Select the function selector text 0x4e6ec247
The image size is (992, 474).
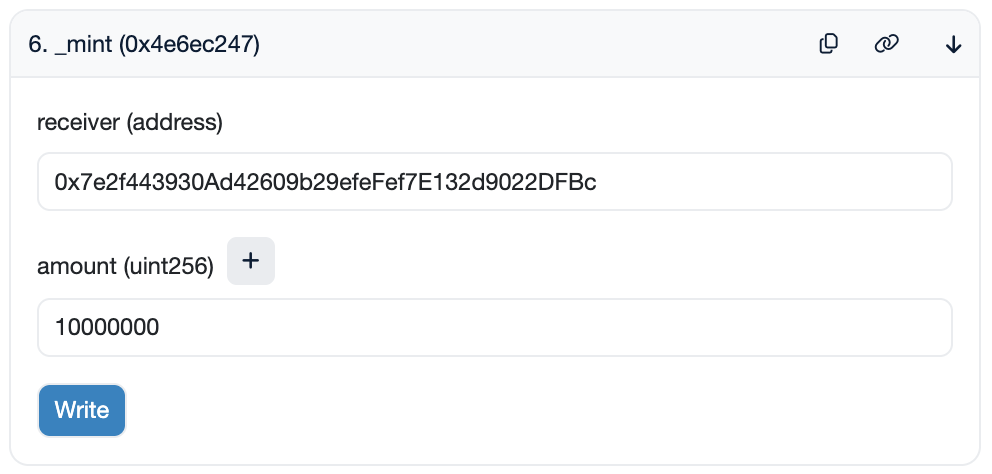[190, 44]
